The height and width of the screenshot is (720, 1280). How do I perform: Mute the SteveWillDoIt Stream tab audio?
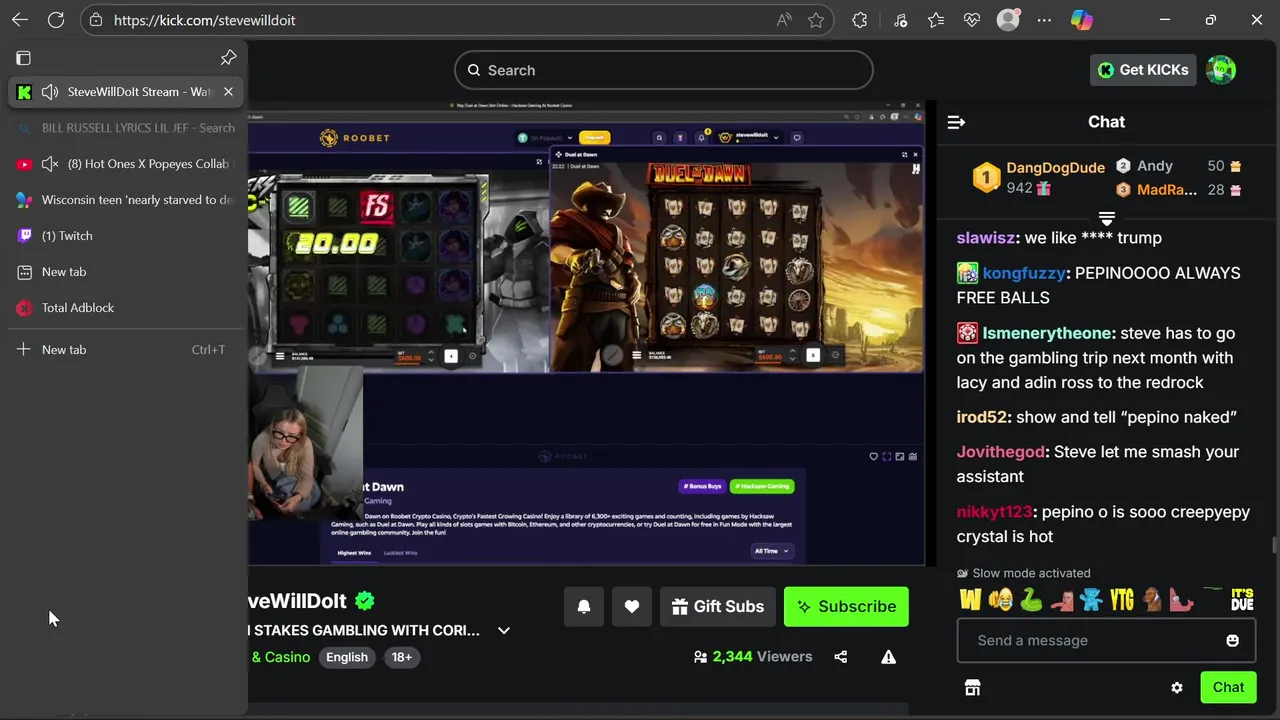[x=50, y=92]
